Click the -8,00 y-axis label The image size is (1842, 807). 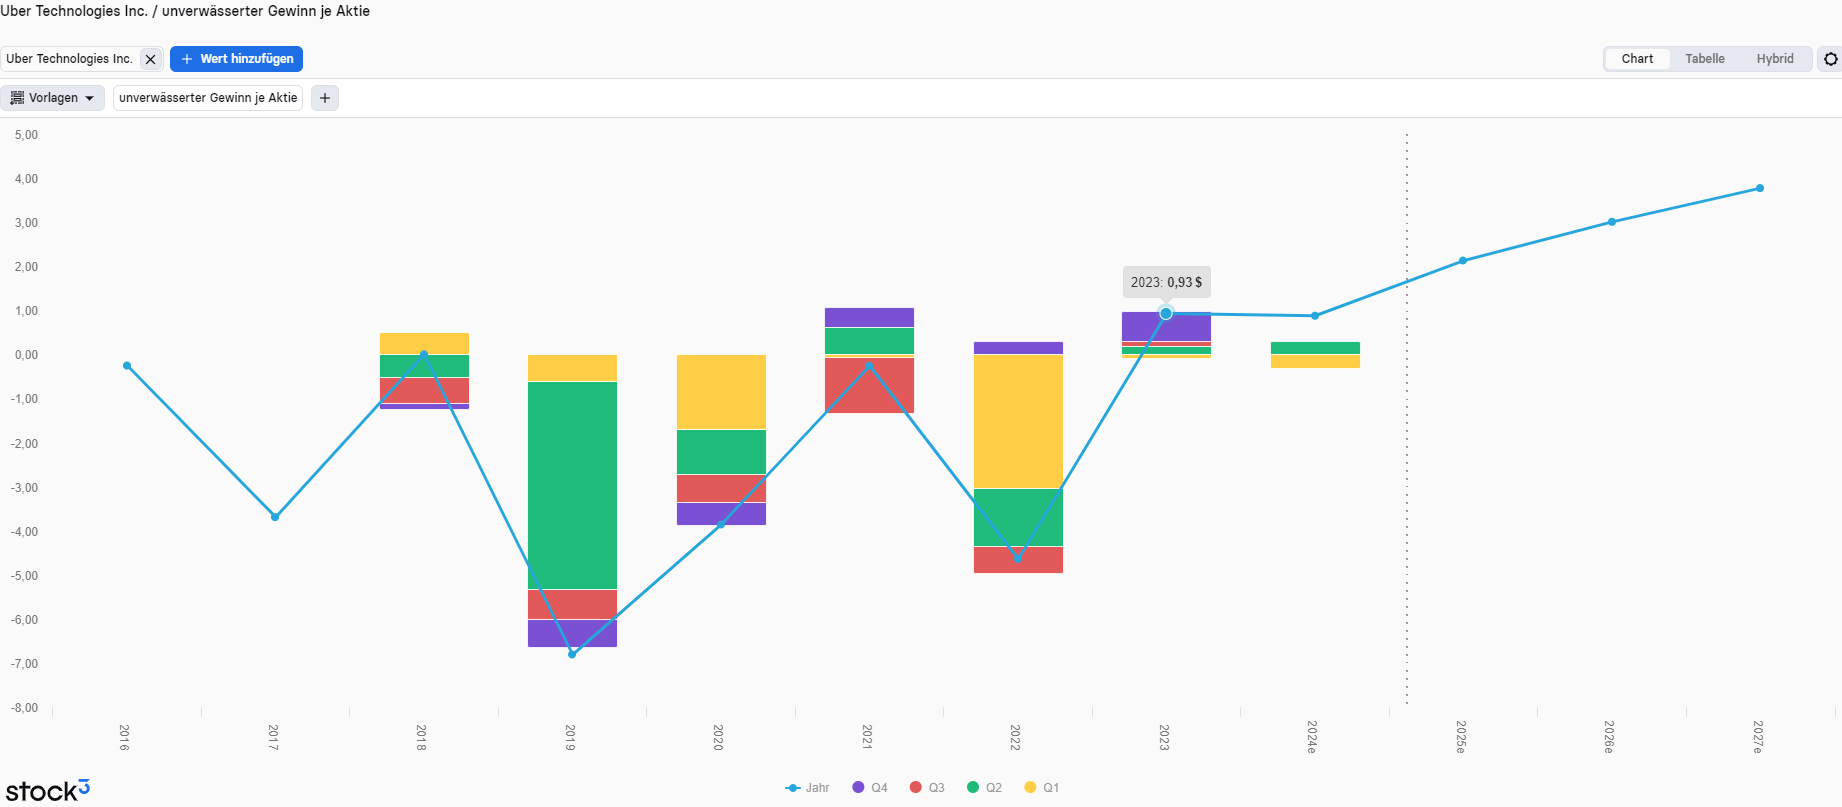(x=24, y=708)
